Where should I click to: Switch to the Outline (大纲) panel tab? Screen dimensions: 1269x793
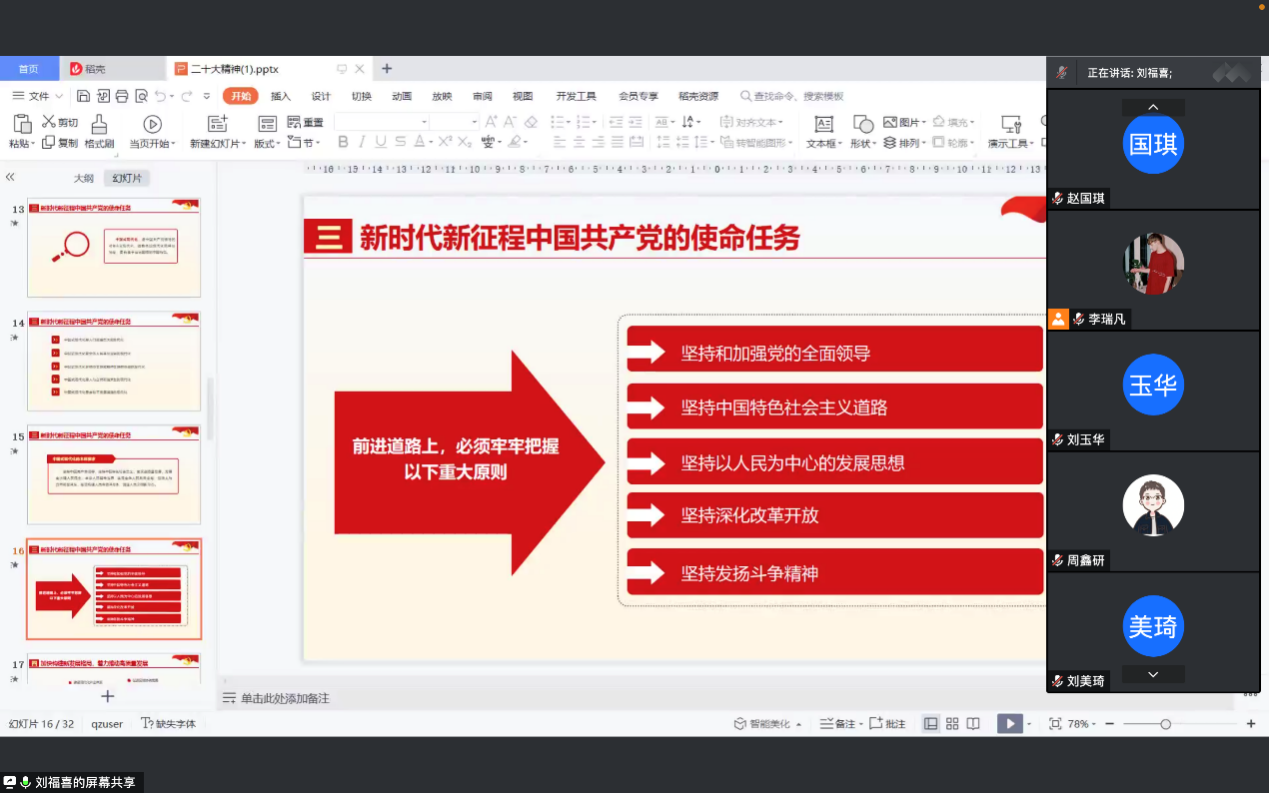pyautogui.click(x=83, y=178)
